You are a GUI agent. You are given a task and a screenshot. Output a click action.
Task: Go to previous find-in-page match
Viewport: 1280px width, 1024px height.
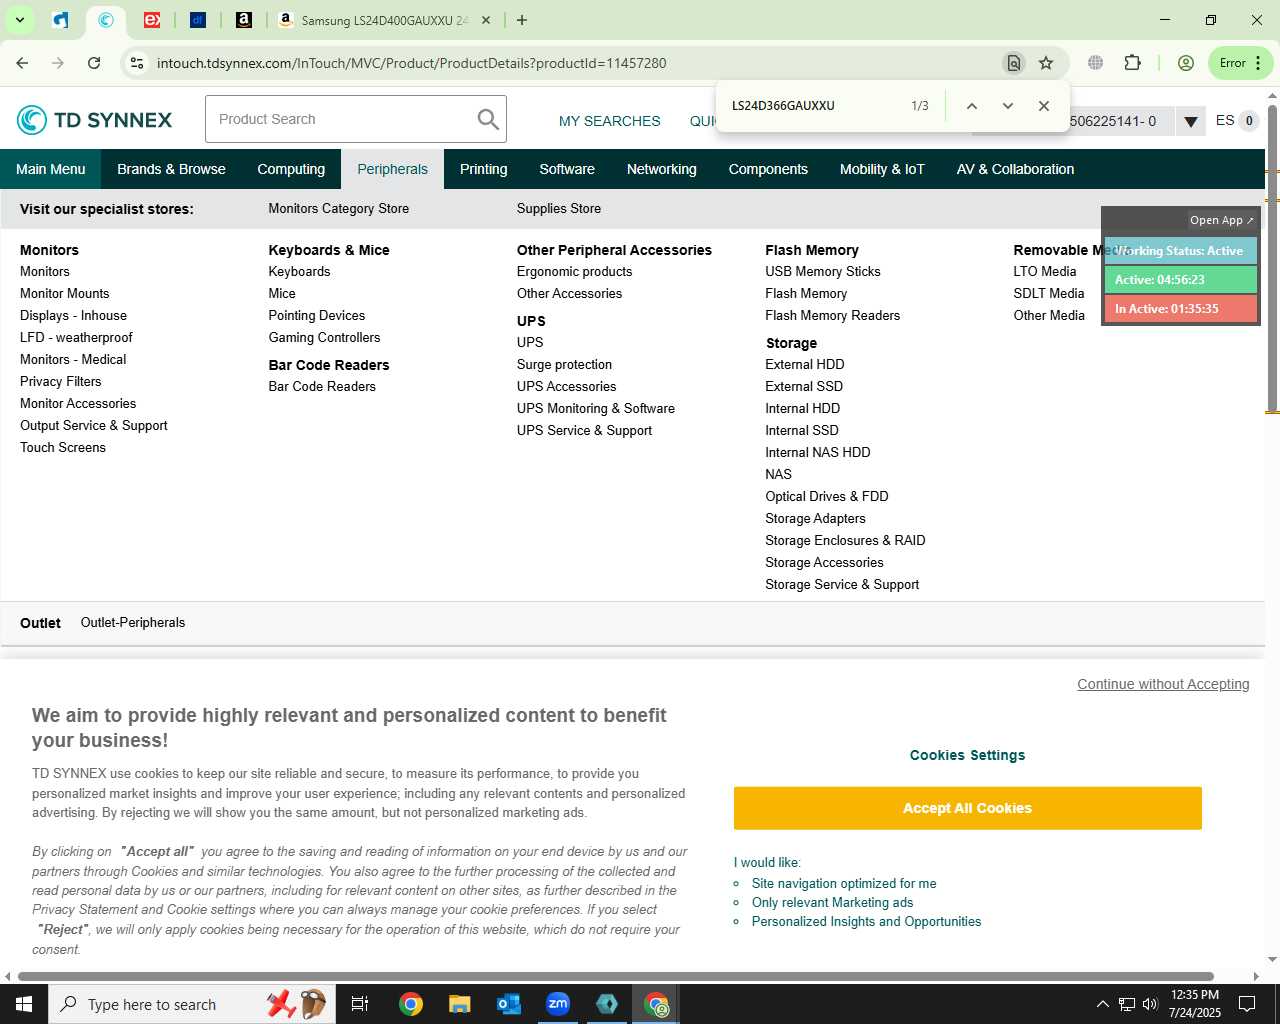(x=971, y=106)
